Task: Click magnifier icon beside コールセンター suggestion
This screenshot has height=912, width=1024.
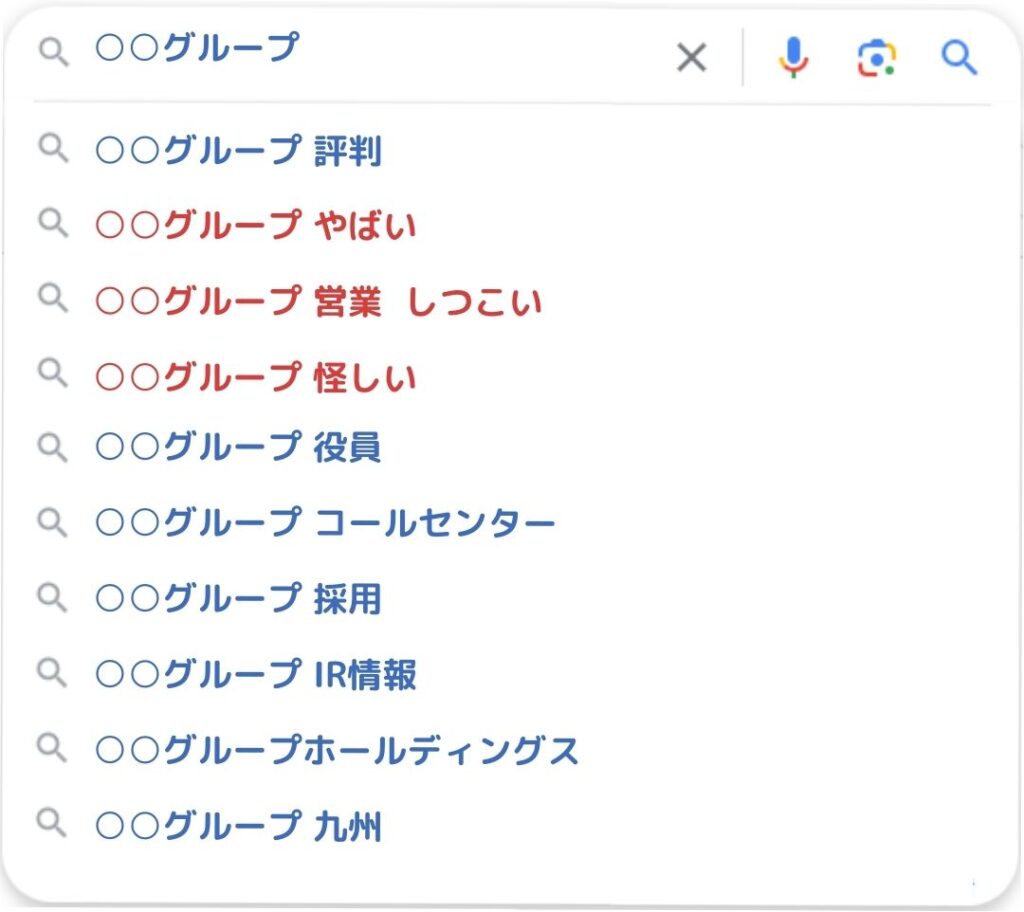Action: (53, 521)
